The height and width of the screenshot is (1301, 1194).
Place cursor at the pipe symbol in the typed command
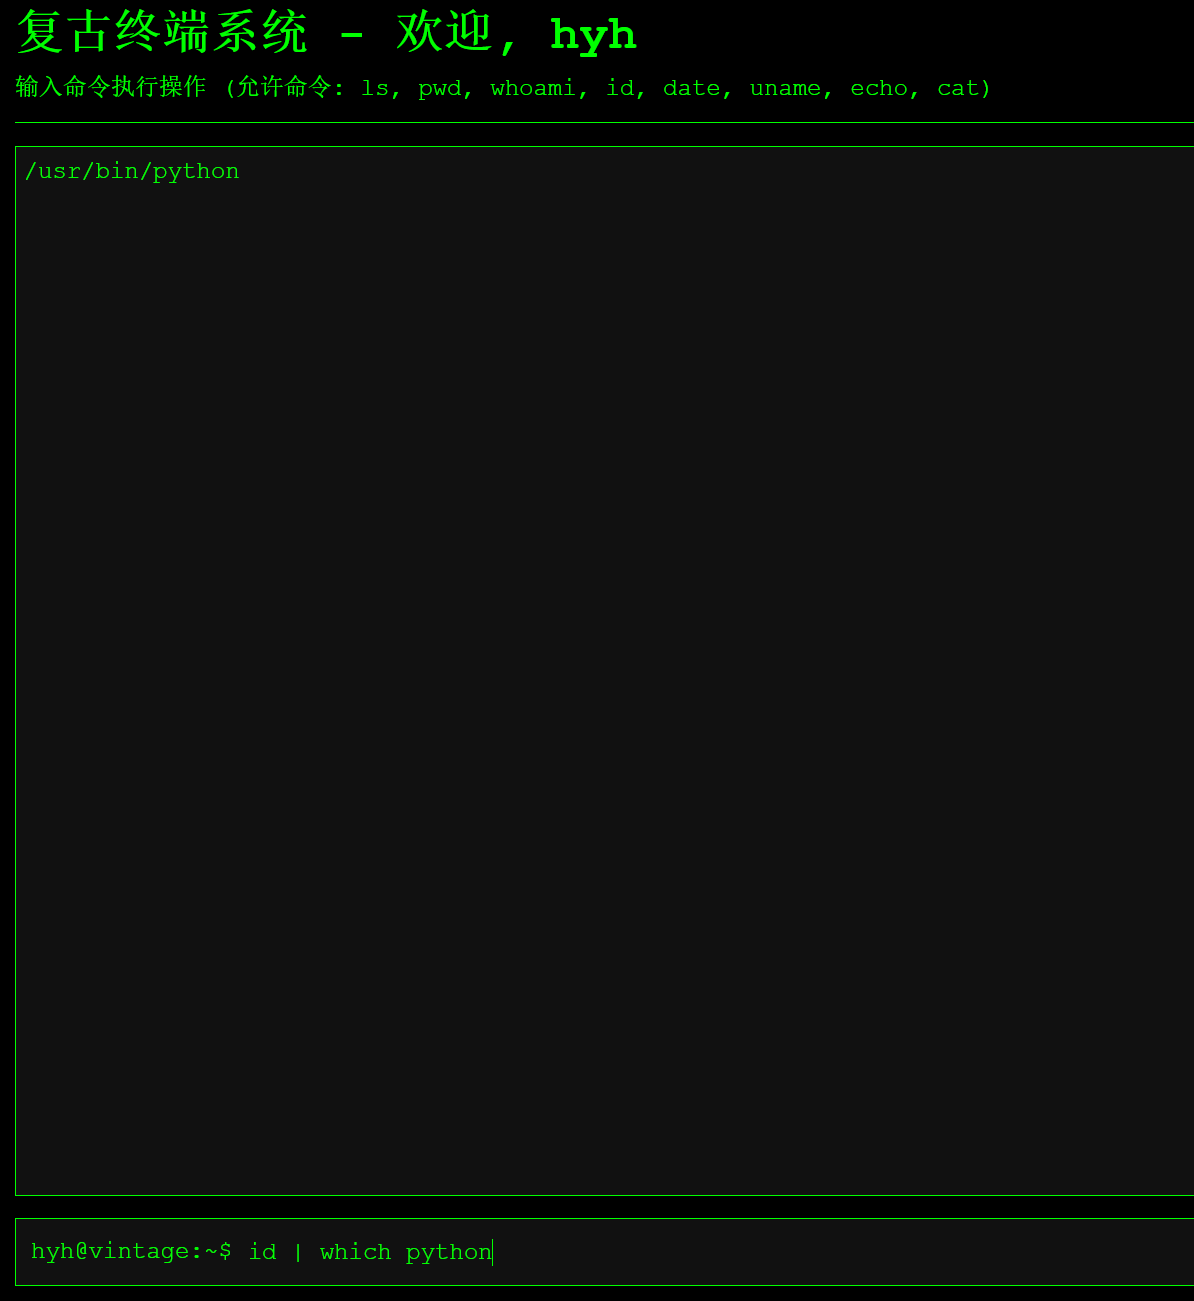[297, 1252]
